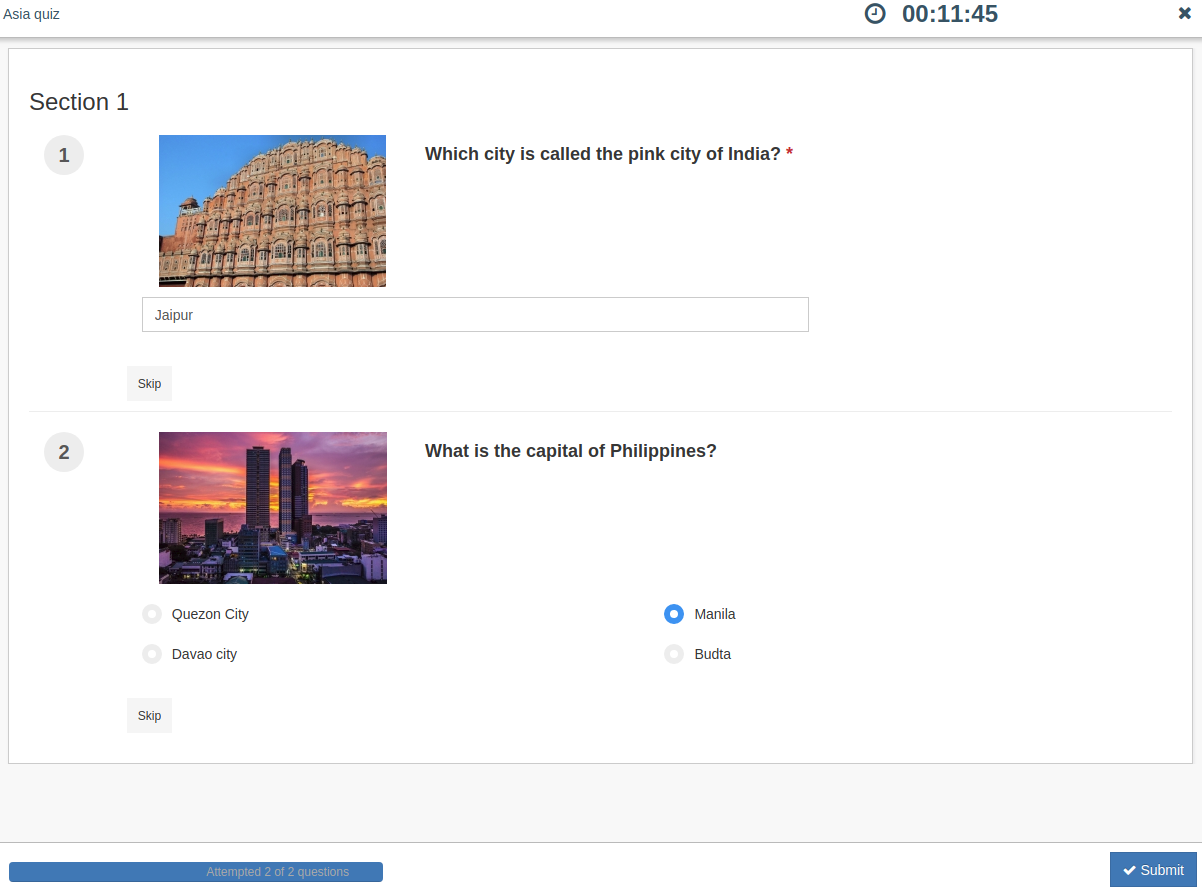Click the Section 1 heading
Screen dimensions: 1202x894
coord(79,102)
